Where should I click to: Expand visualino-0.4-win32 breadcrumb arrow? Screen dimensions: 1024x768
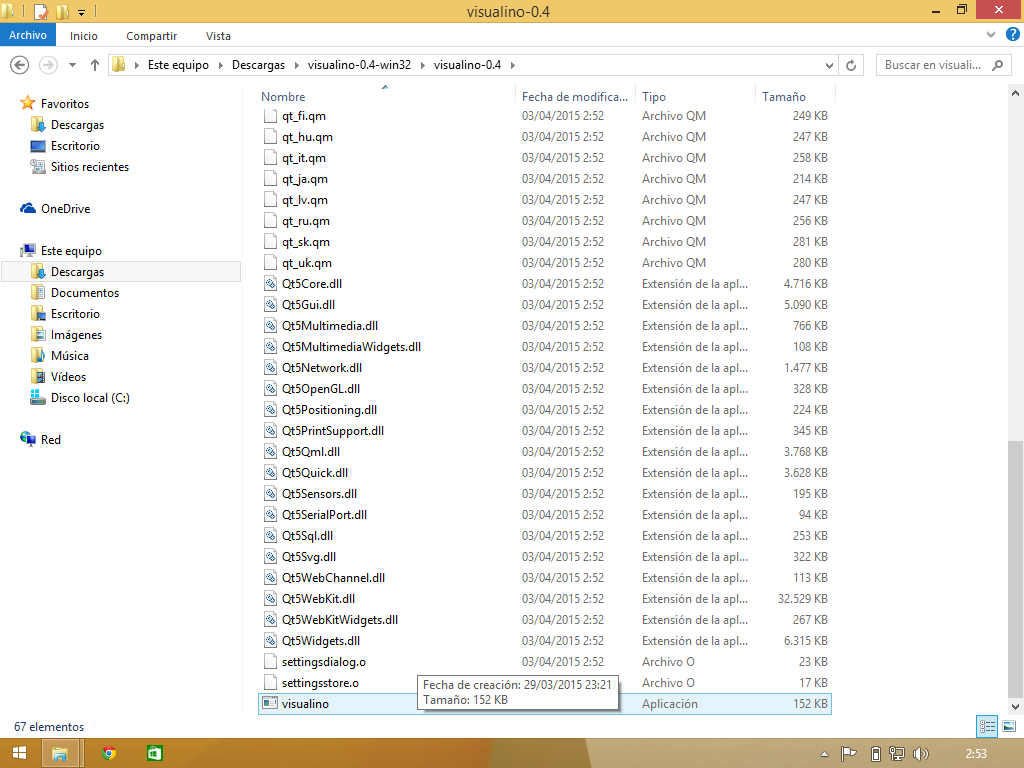tap(423, 65)
